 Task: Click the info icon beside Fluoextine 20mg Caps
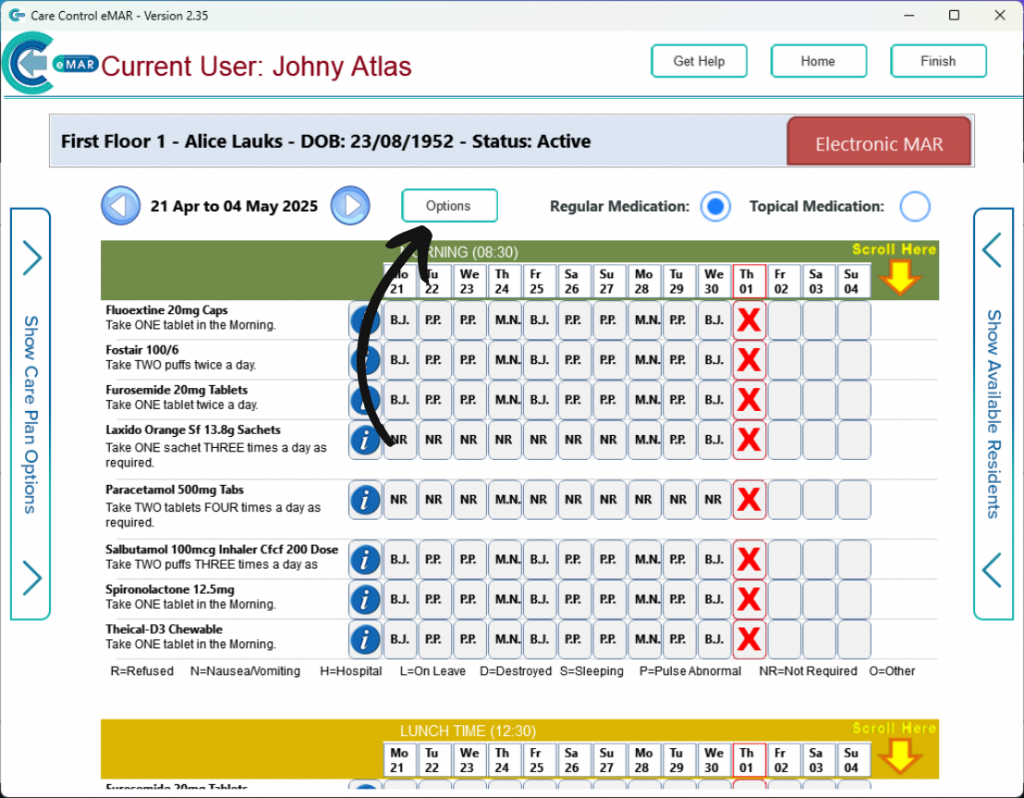364,319
